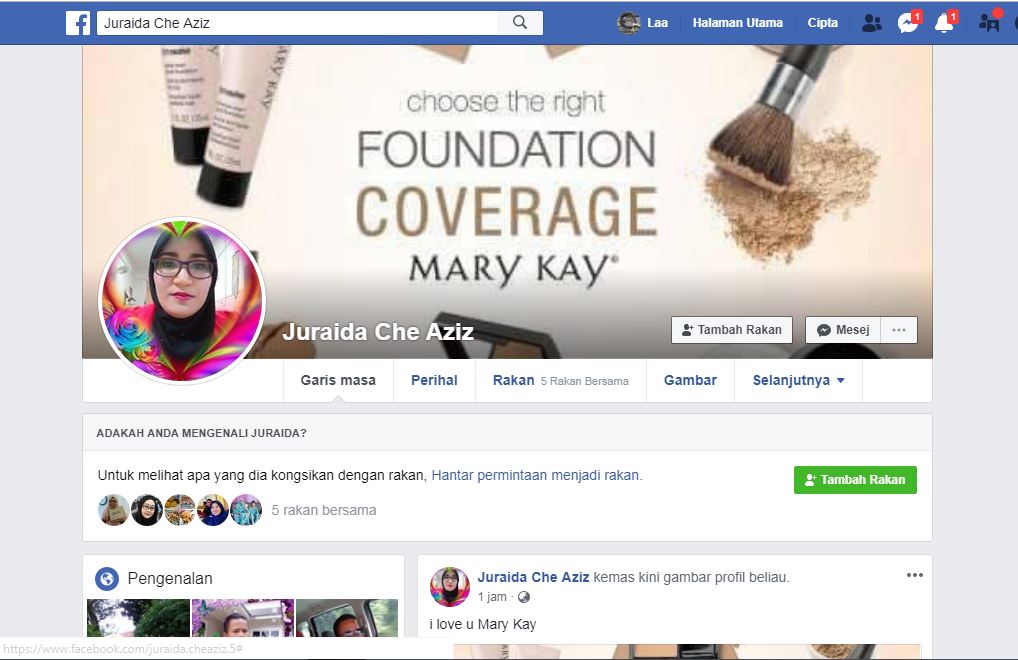Open the friend requests icon
Image resolution: width=1018 pixels, height=660 pixels.
(871, 23)
